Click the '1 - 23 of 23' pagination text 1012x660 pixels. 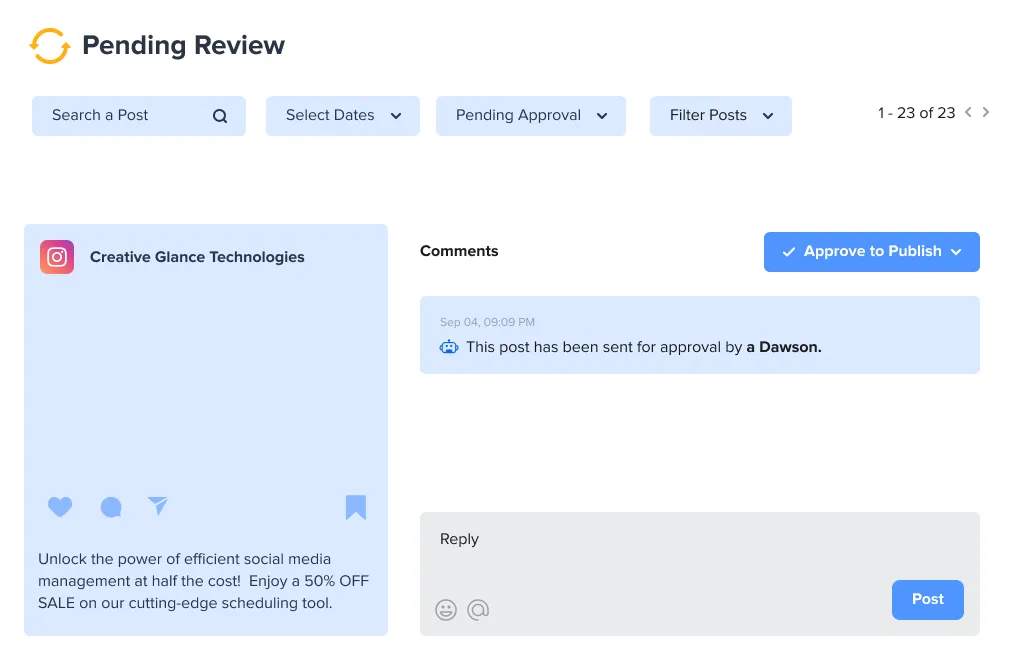916,113
